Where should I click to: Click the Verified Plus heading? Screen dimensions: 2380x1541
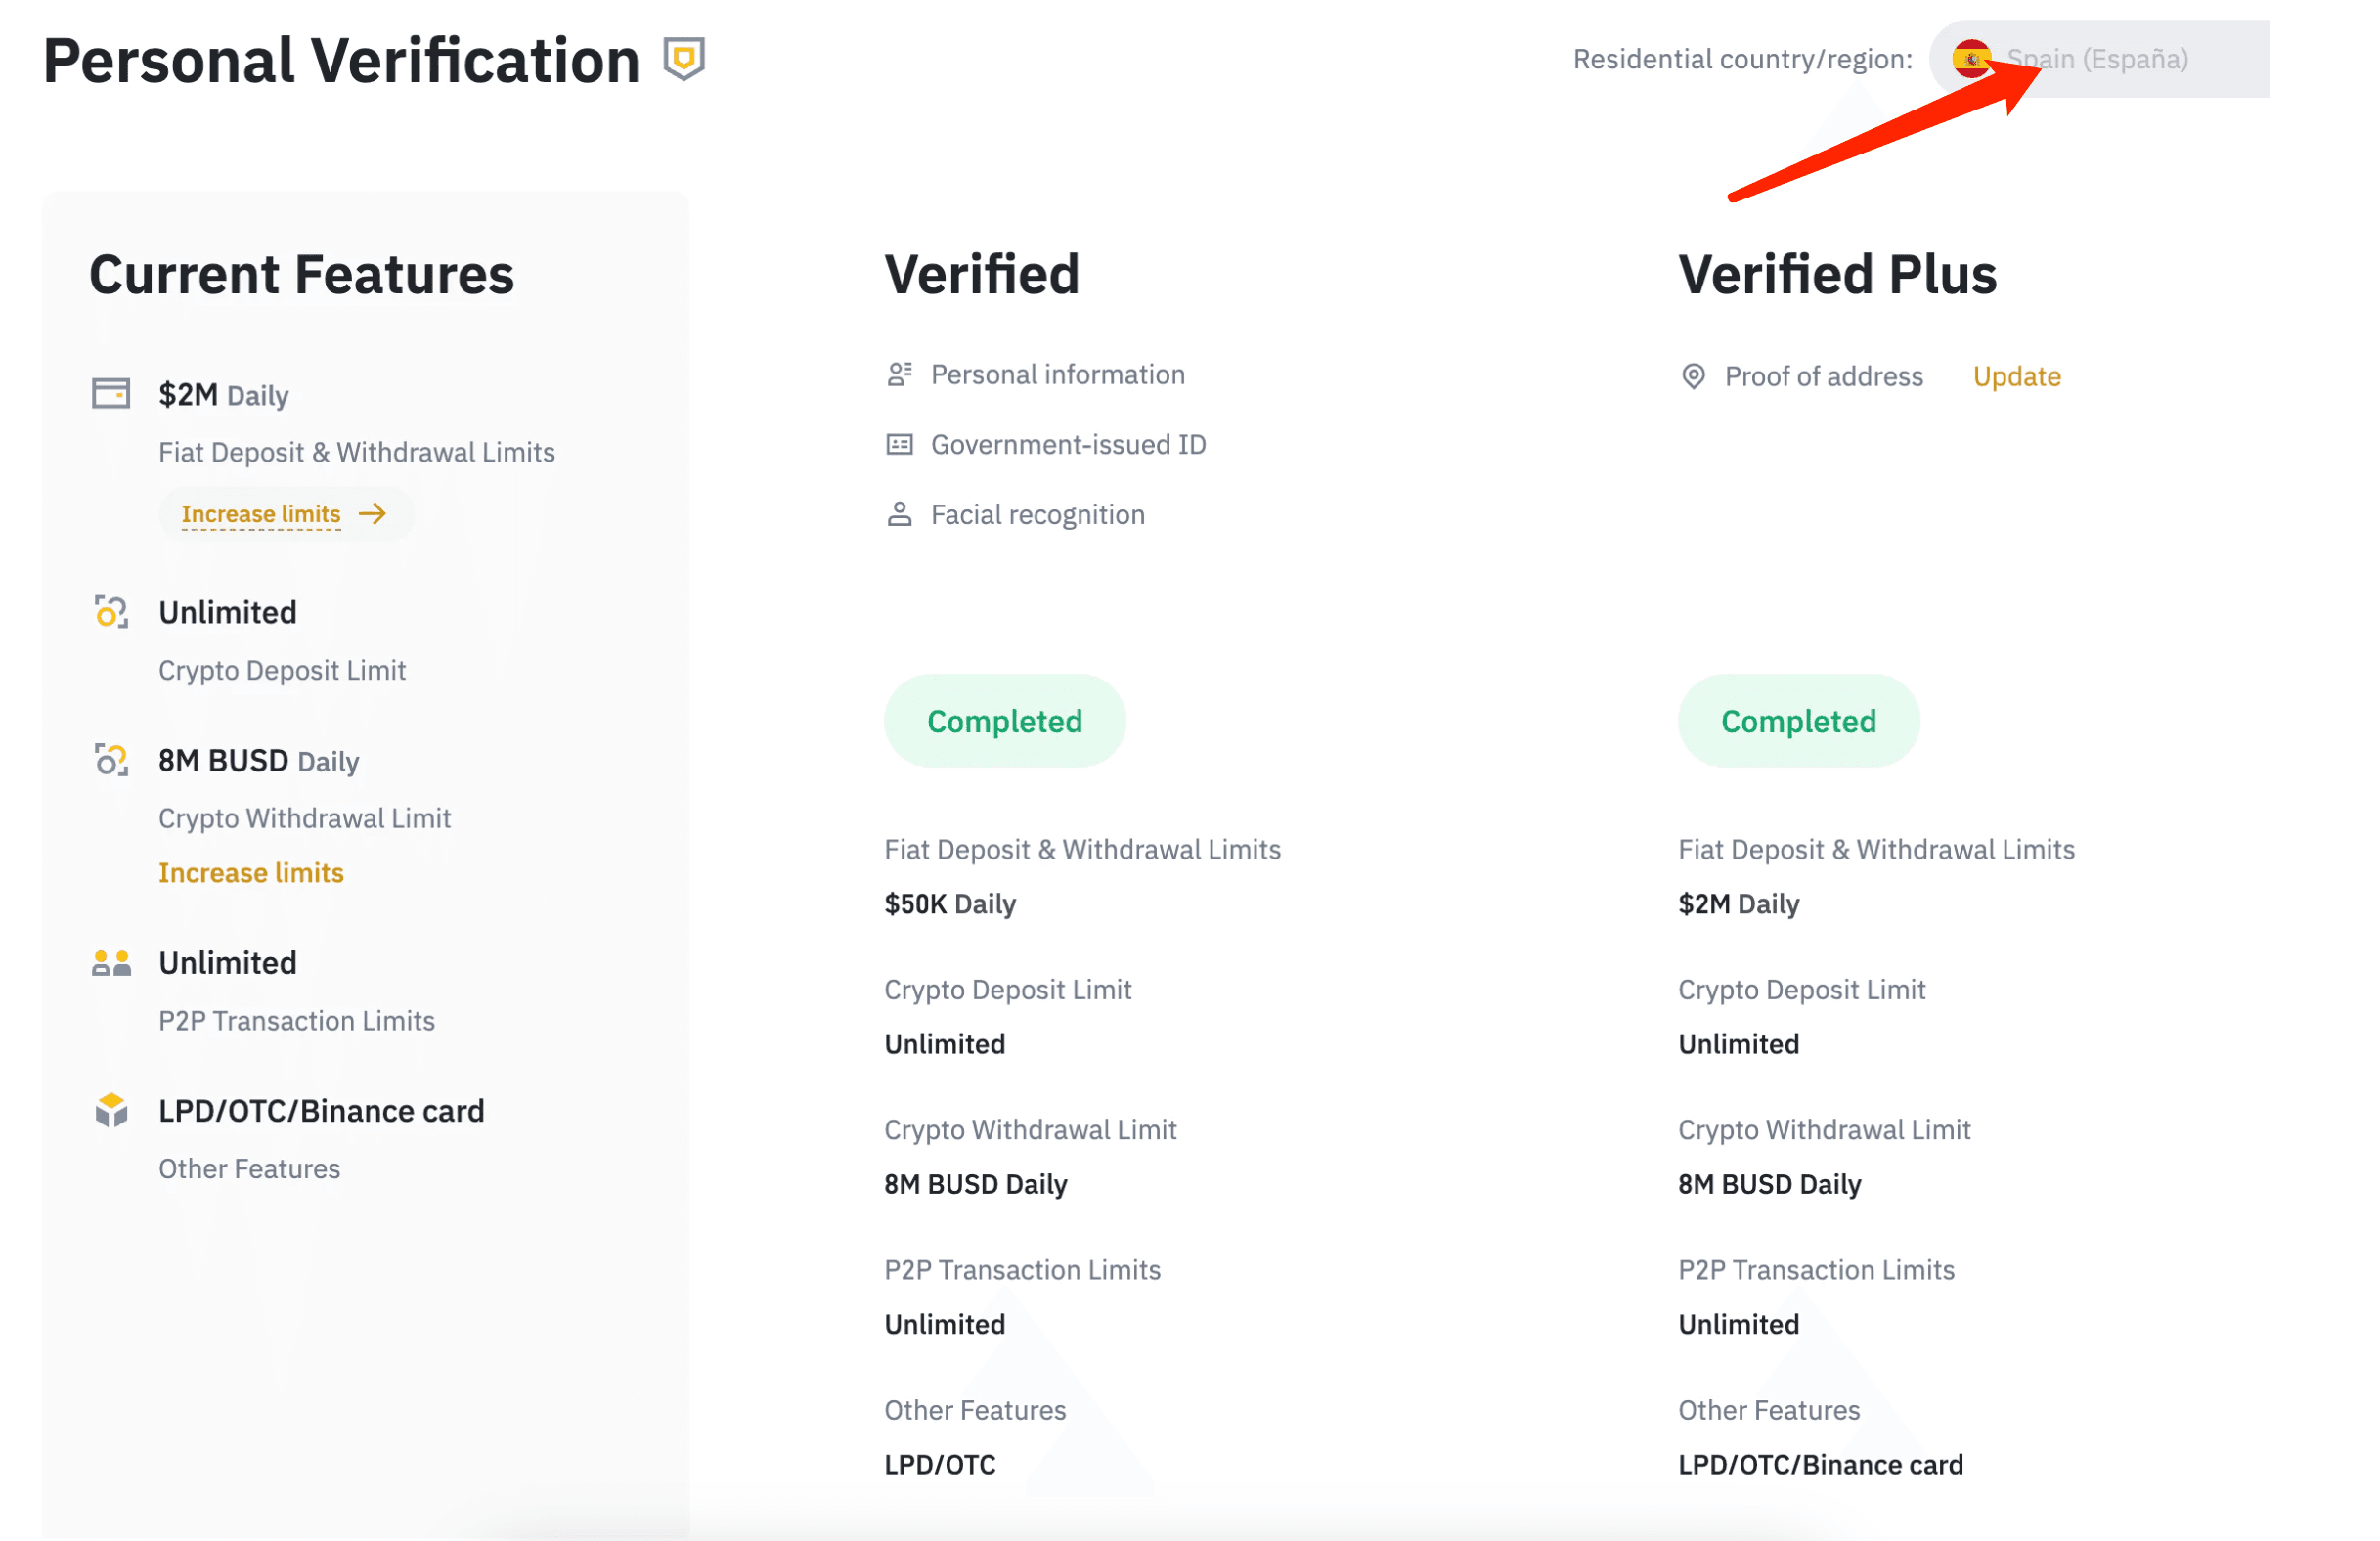1837,274
